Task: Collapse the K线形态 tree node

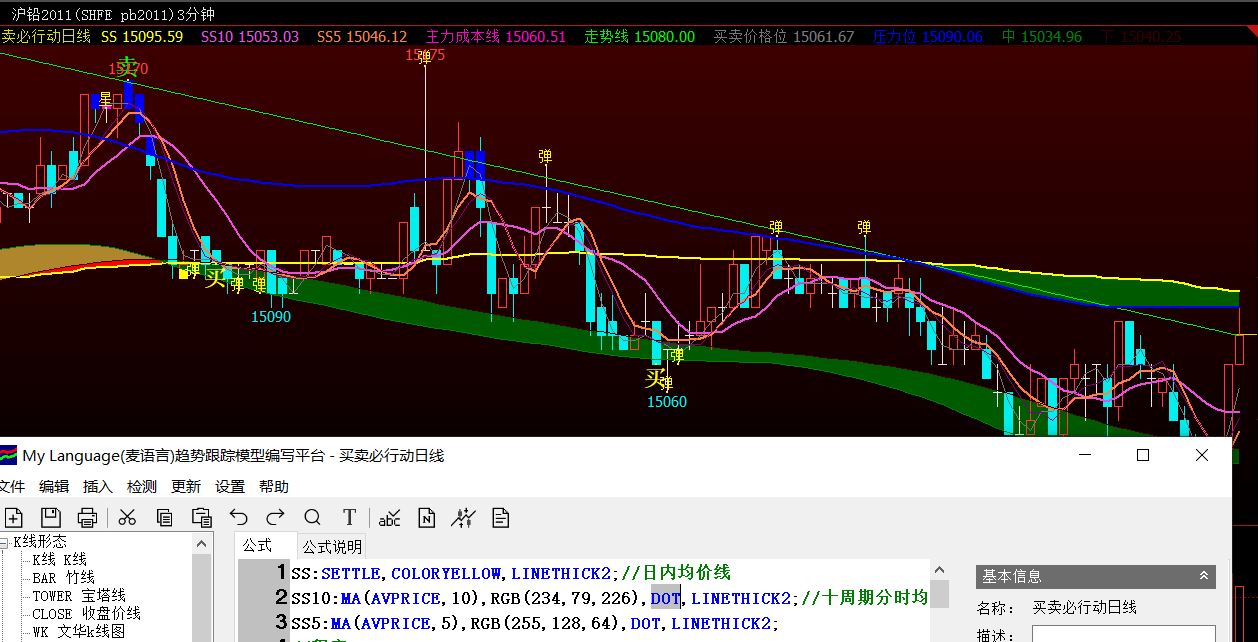Action: pyautogui.click(x=6, y=542)
